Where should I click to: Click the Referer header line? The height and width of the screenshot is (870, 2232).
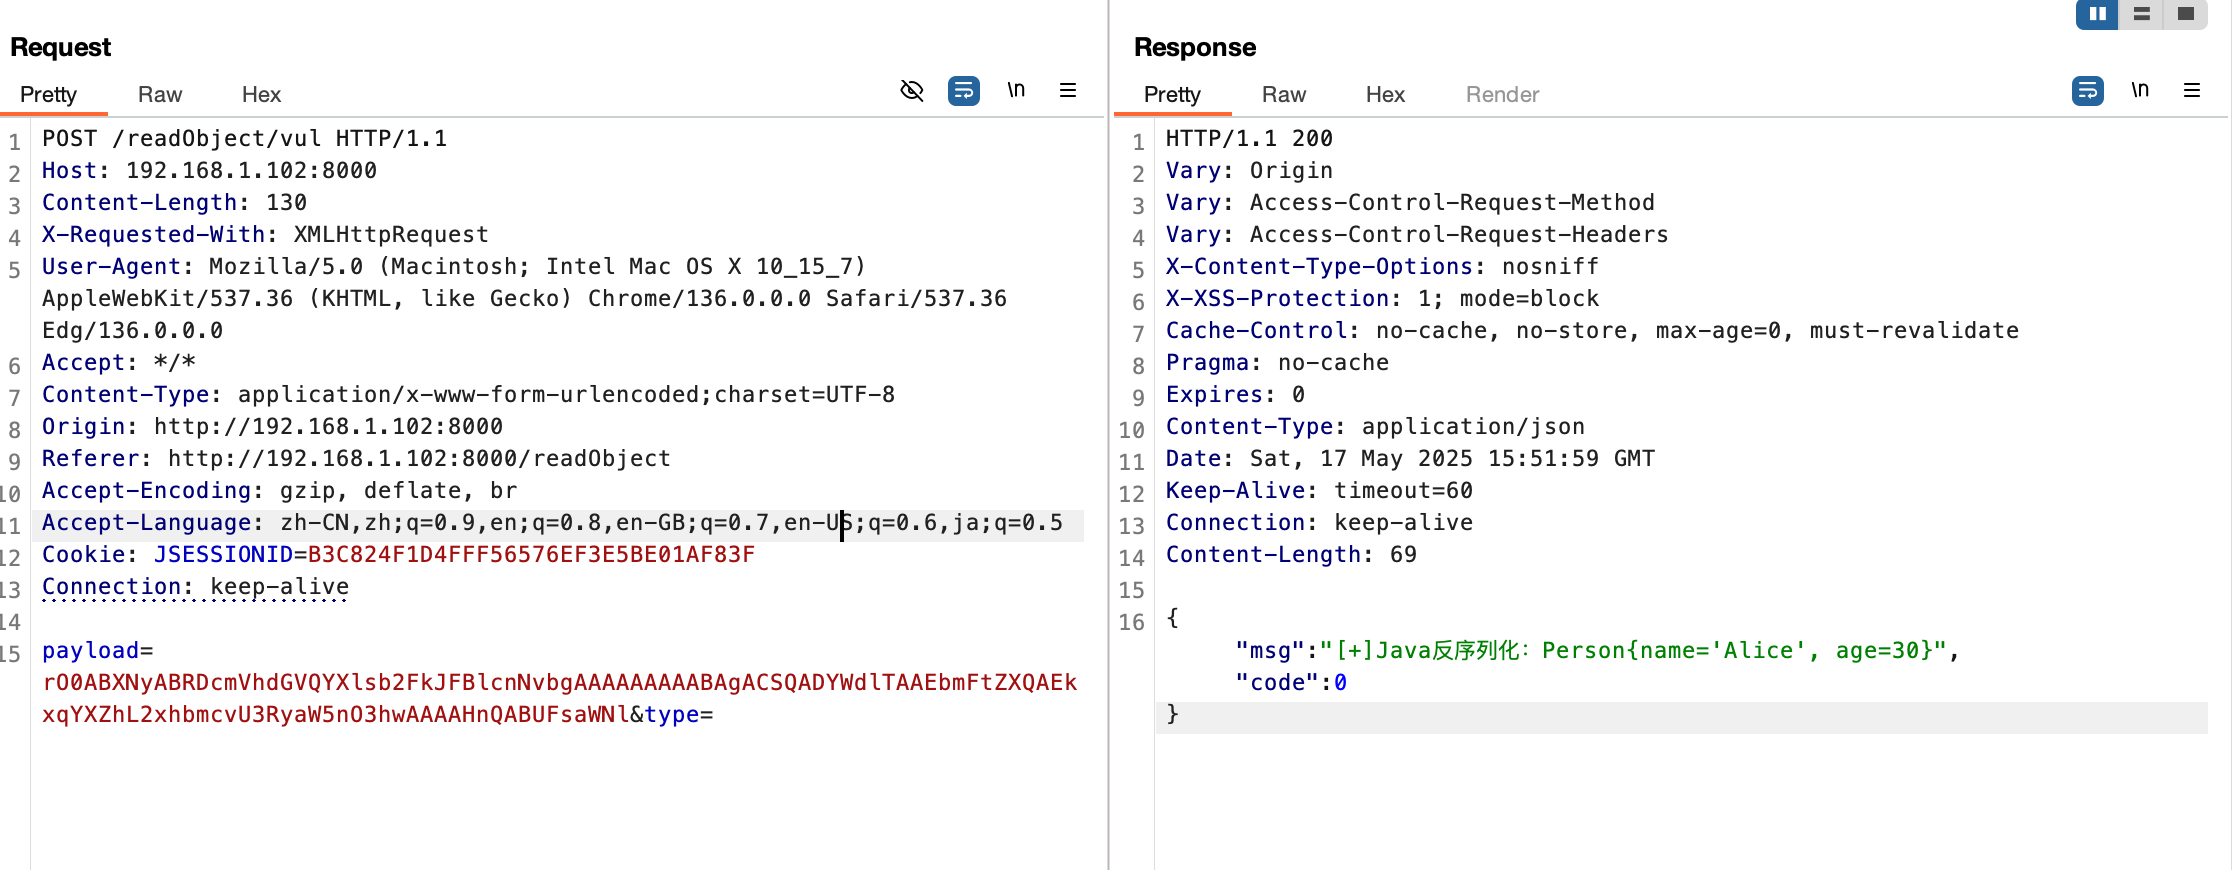point(356,458)
